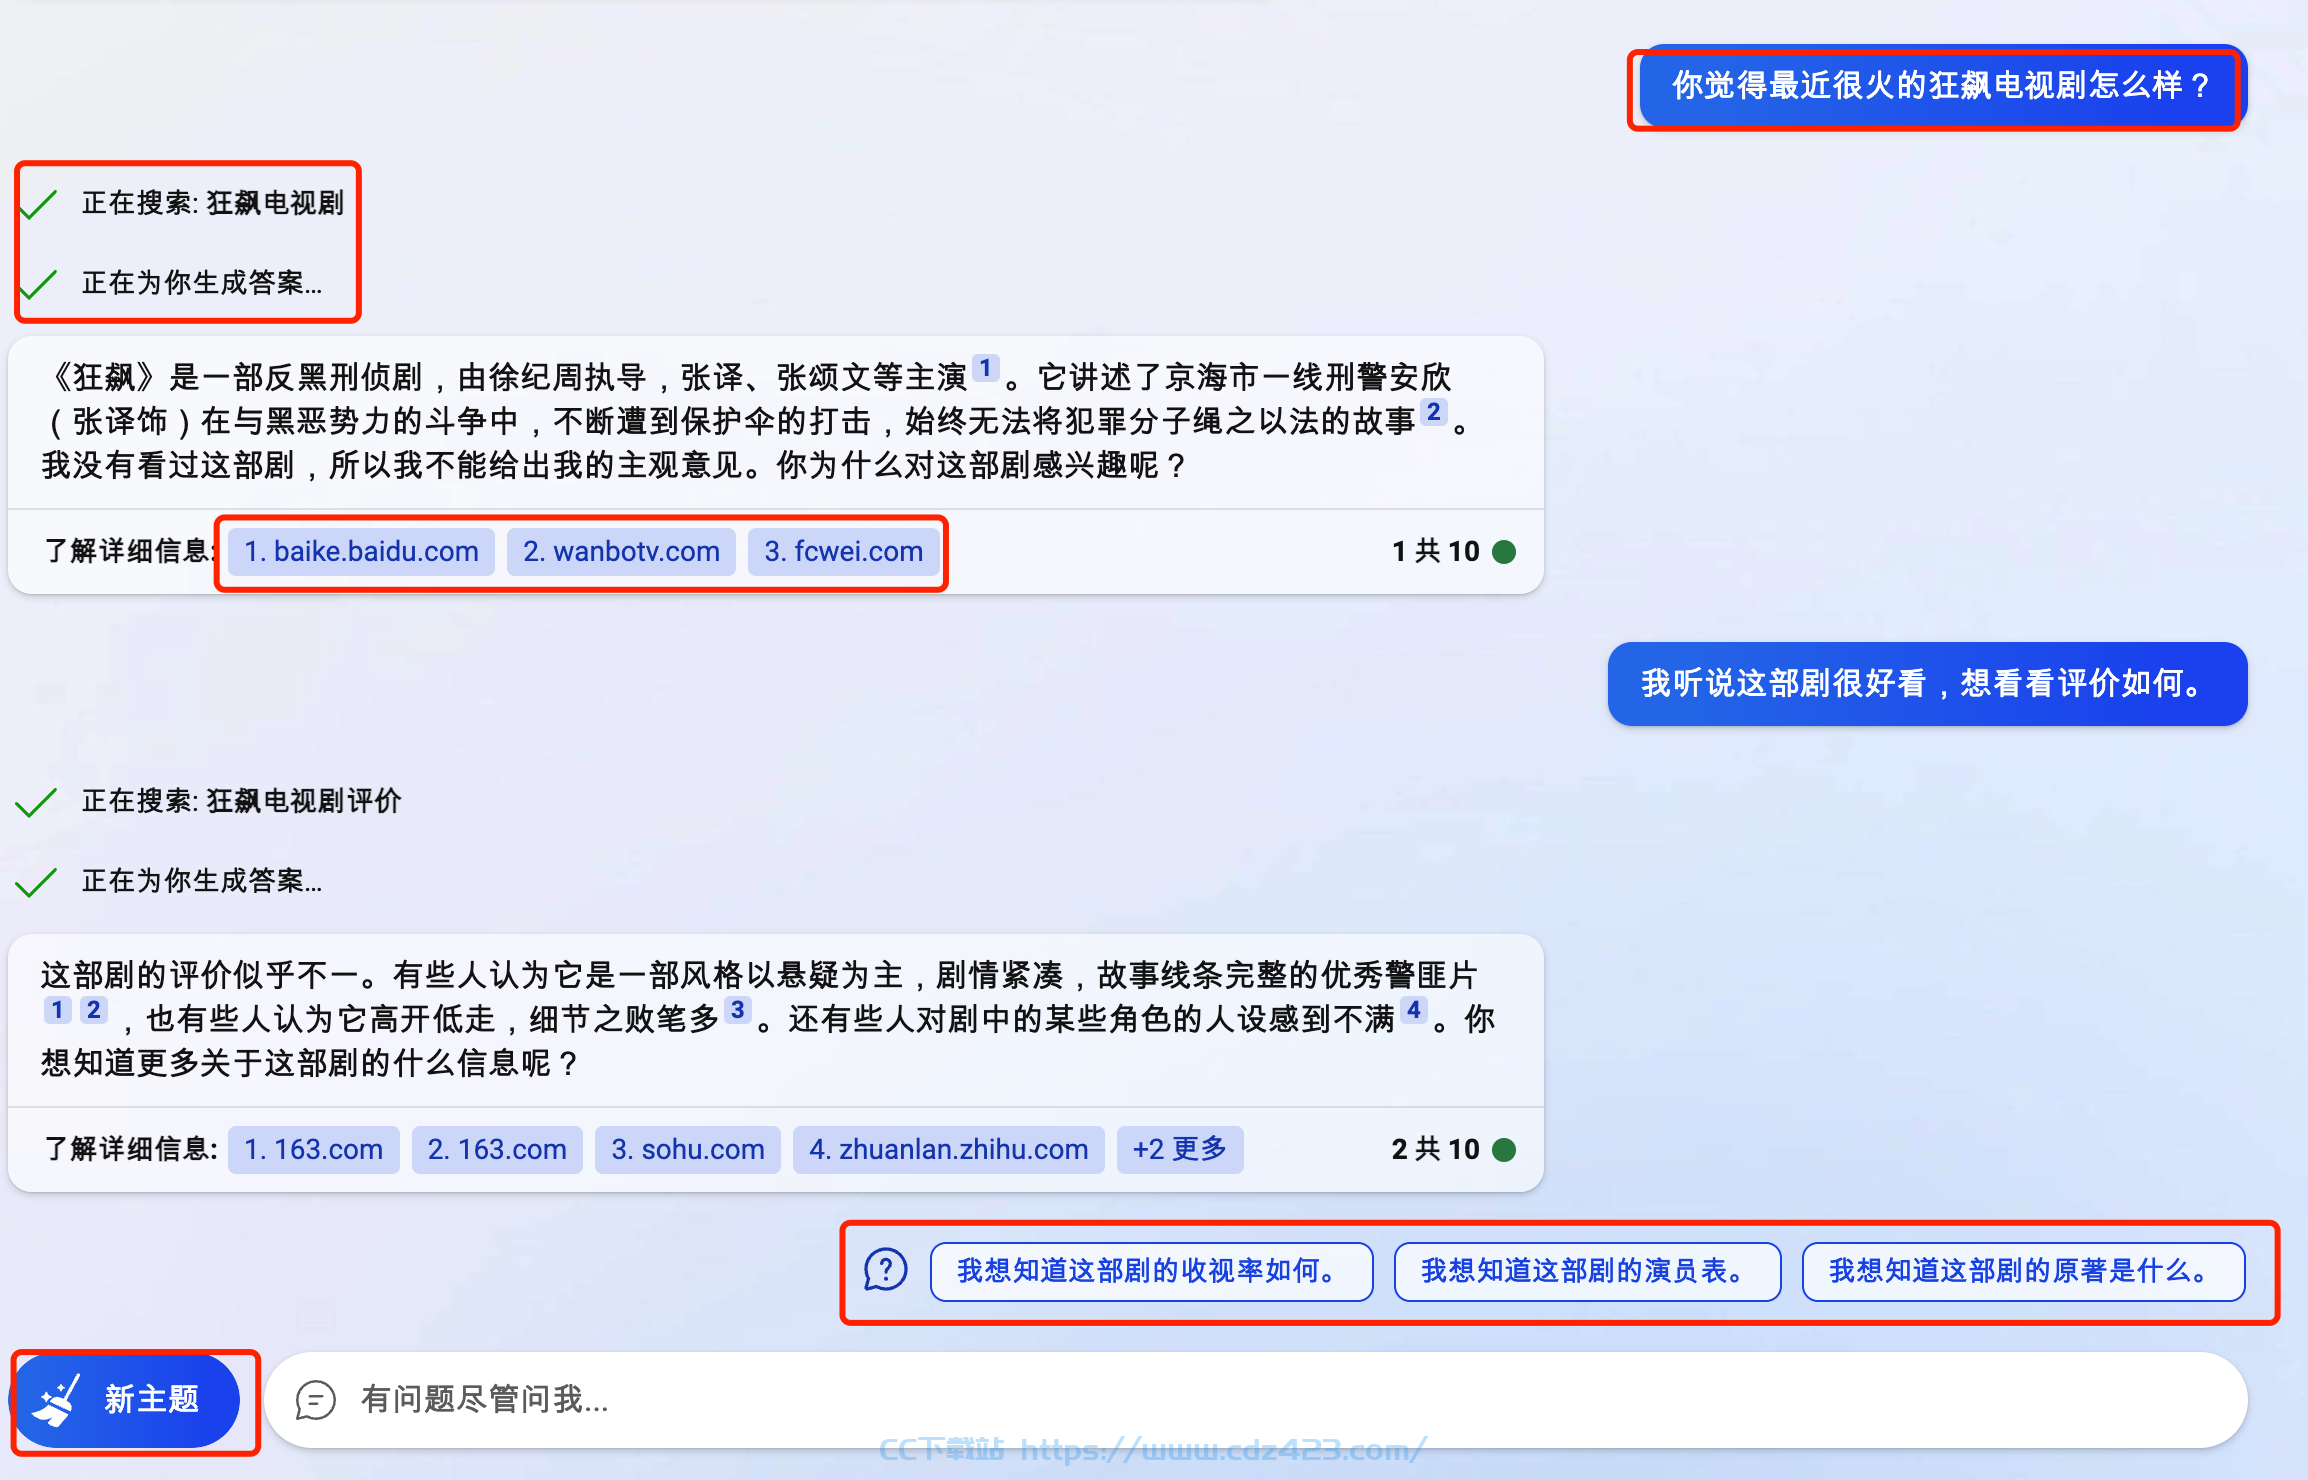
Task: Focus the 有问题尽管问我... input field
Action: click(1256, 1400)
